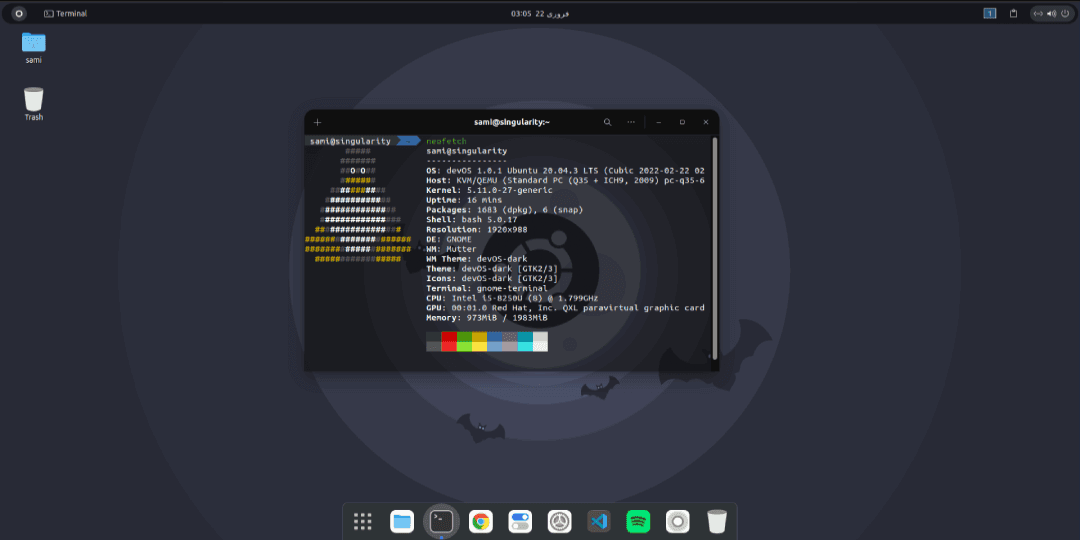
Task: Launch Files from the dock
Action: 402,521
